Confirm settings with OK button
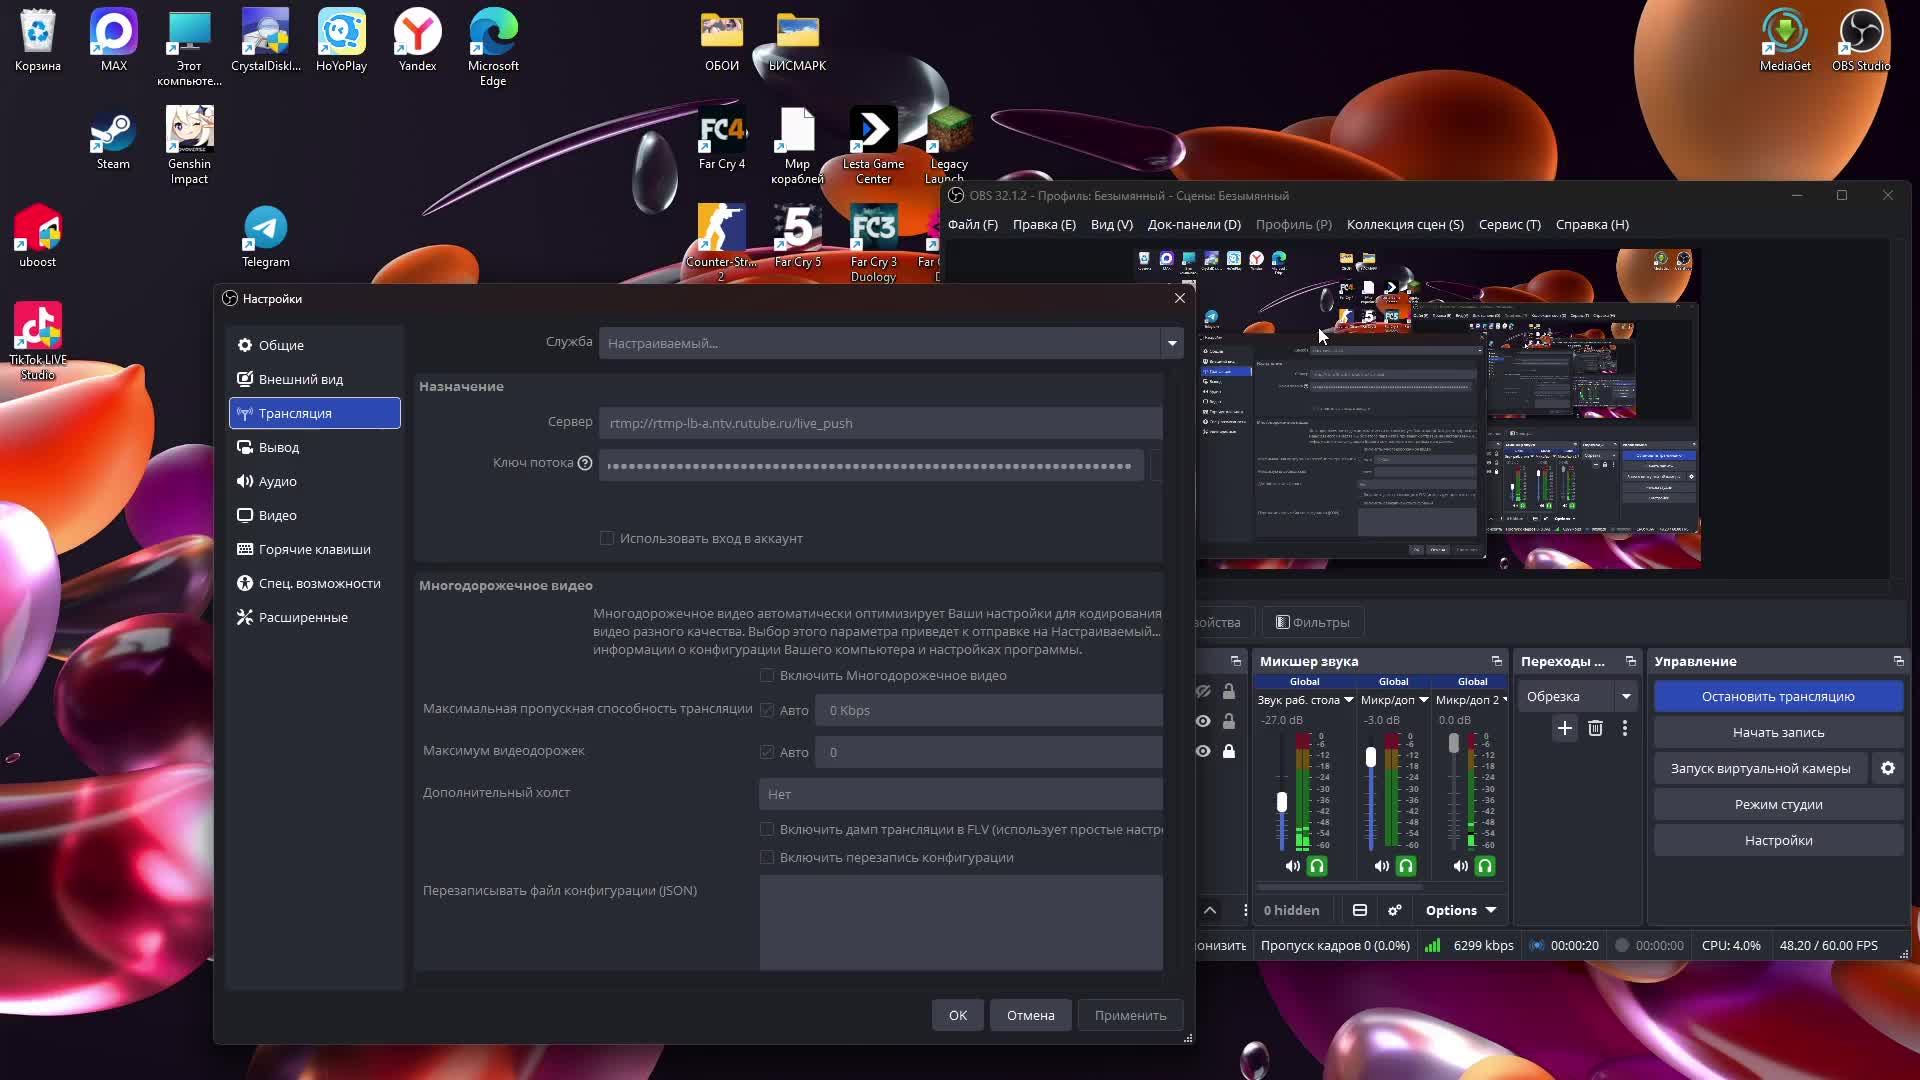 coord(958,1015)
